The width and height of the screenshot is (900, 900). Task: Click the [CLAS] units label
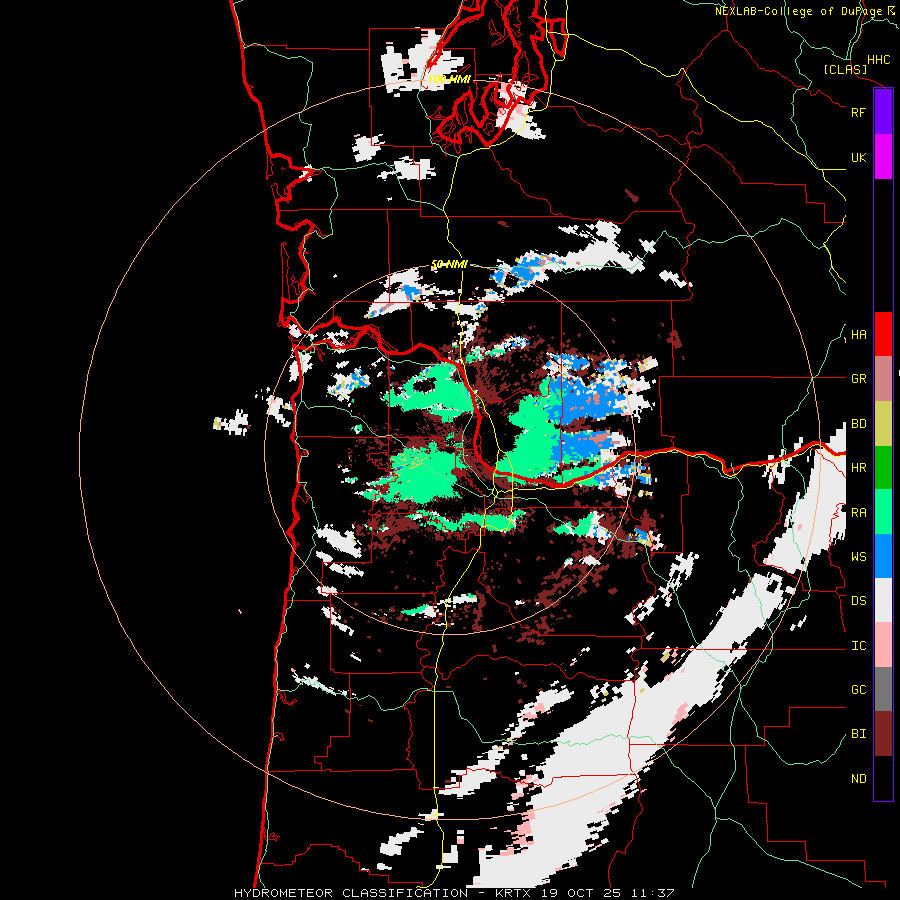845,70
